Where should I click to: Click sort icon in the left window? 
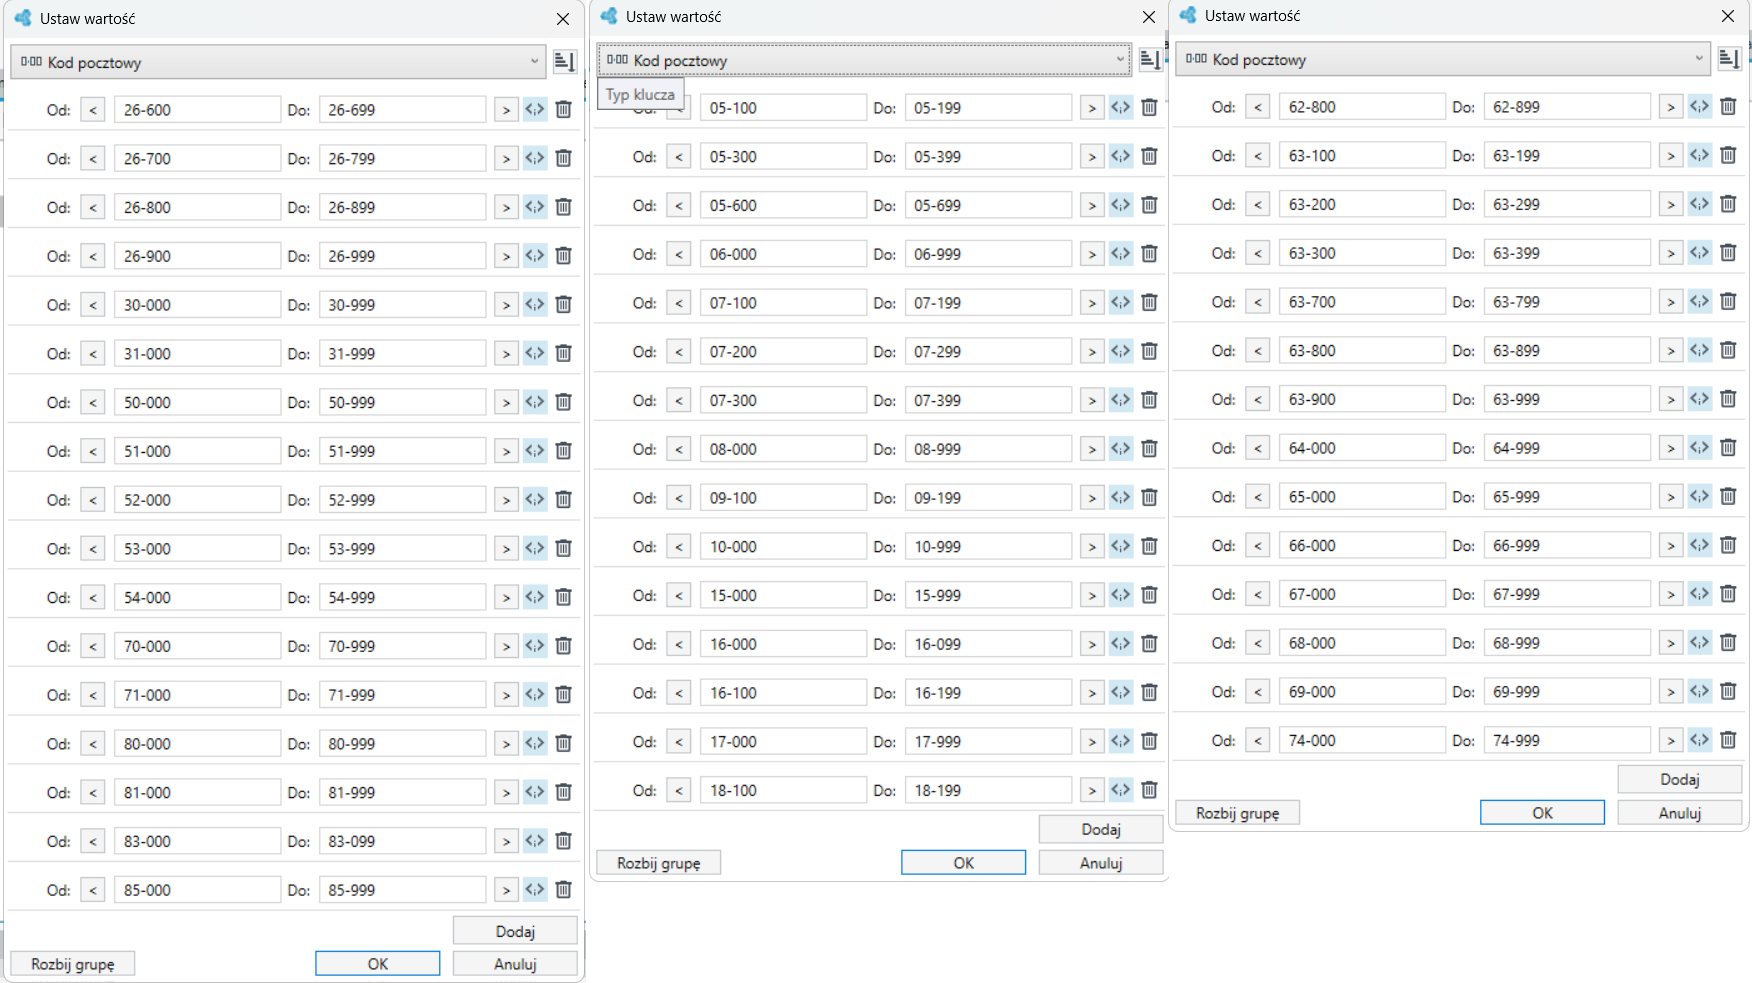point(565,62)
